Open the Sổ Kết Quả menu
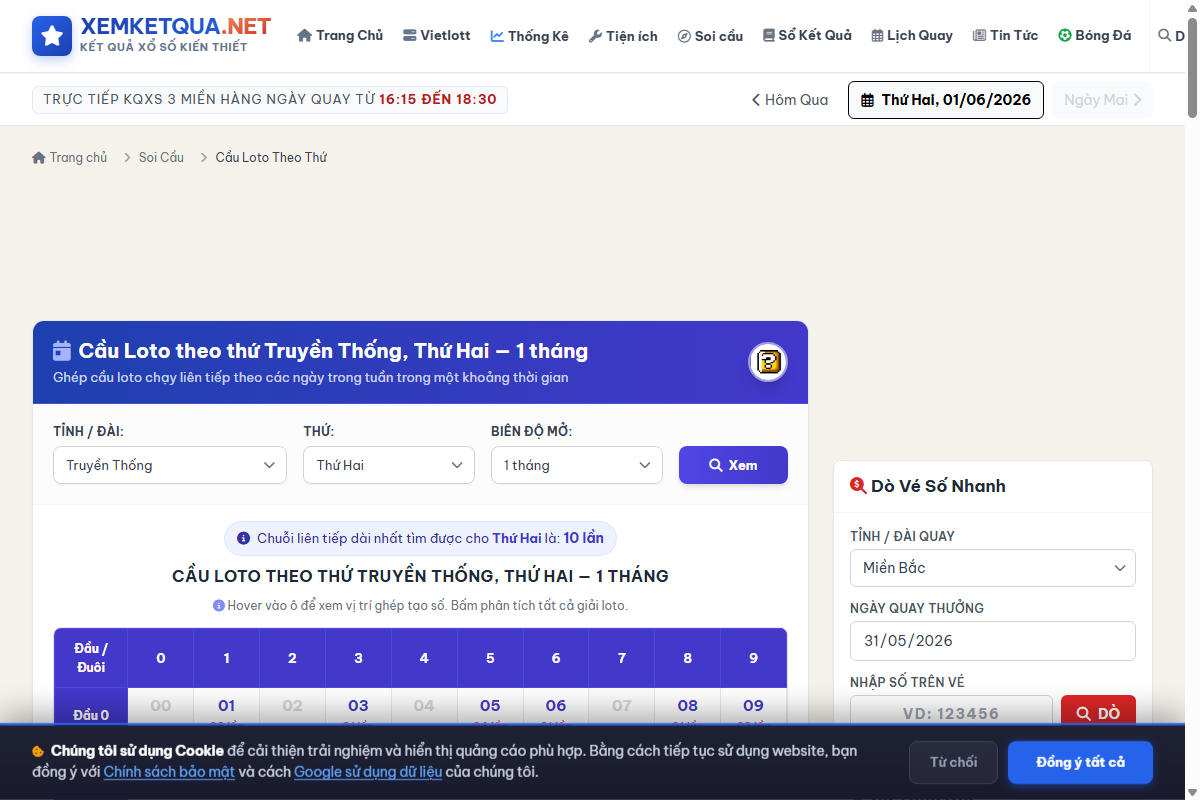This screenshot has width=1200, height=800. pyautogui.click(x=807, y=36)
